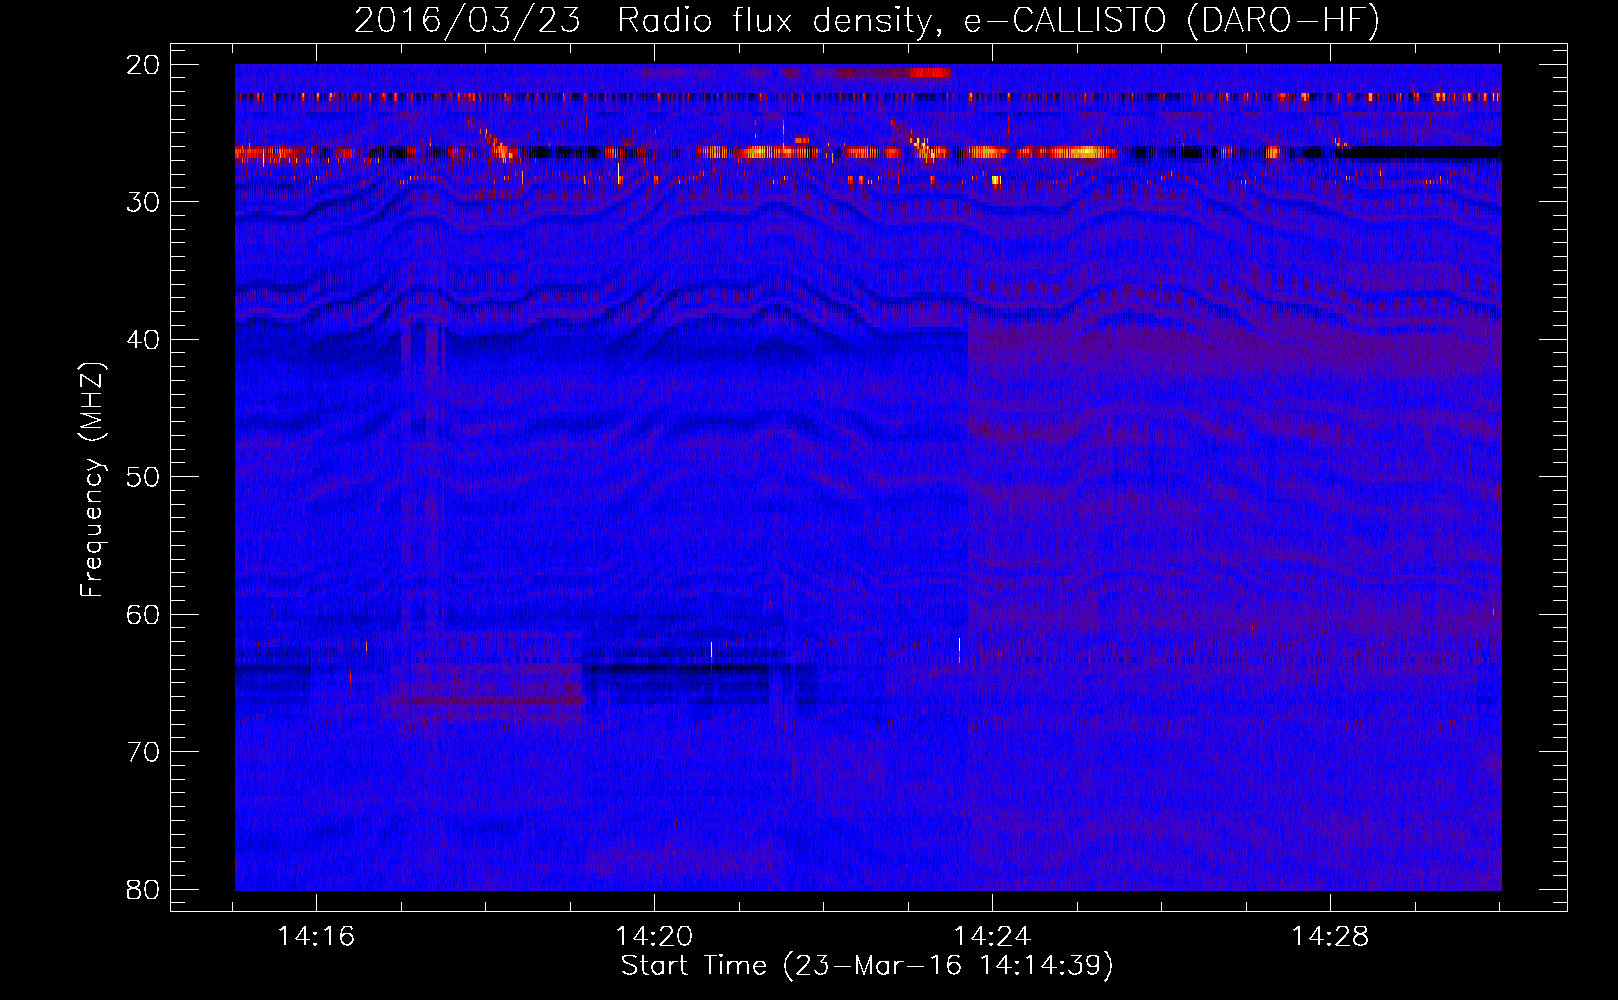This screenshot has width=1618, height=1000.
Task: Click the 14:16 time tick label
Action: pos(316,937)
